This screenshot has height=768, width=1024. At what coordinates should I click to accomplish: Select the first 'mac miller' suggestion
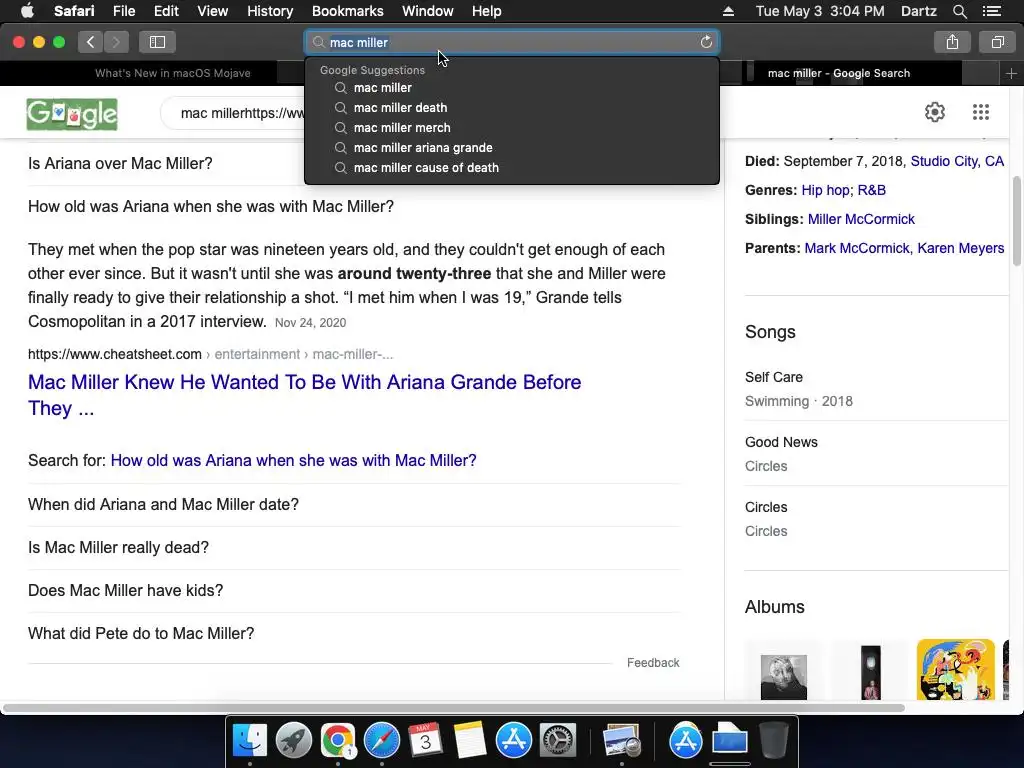pos(512,88)
